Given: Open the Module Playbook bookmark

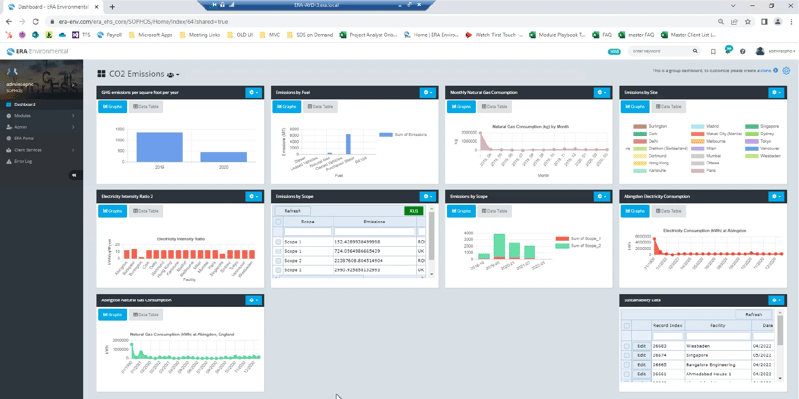Looking at the screenshot, I should pos(558,35).
